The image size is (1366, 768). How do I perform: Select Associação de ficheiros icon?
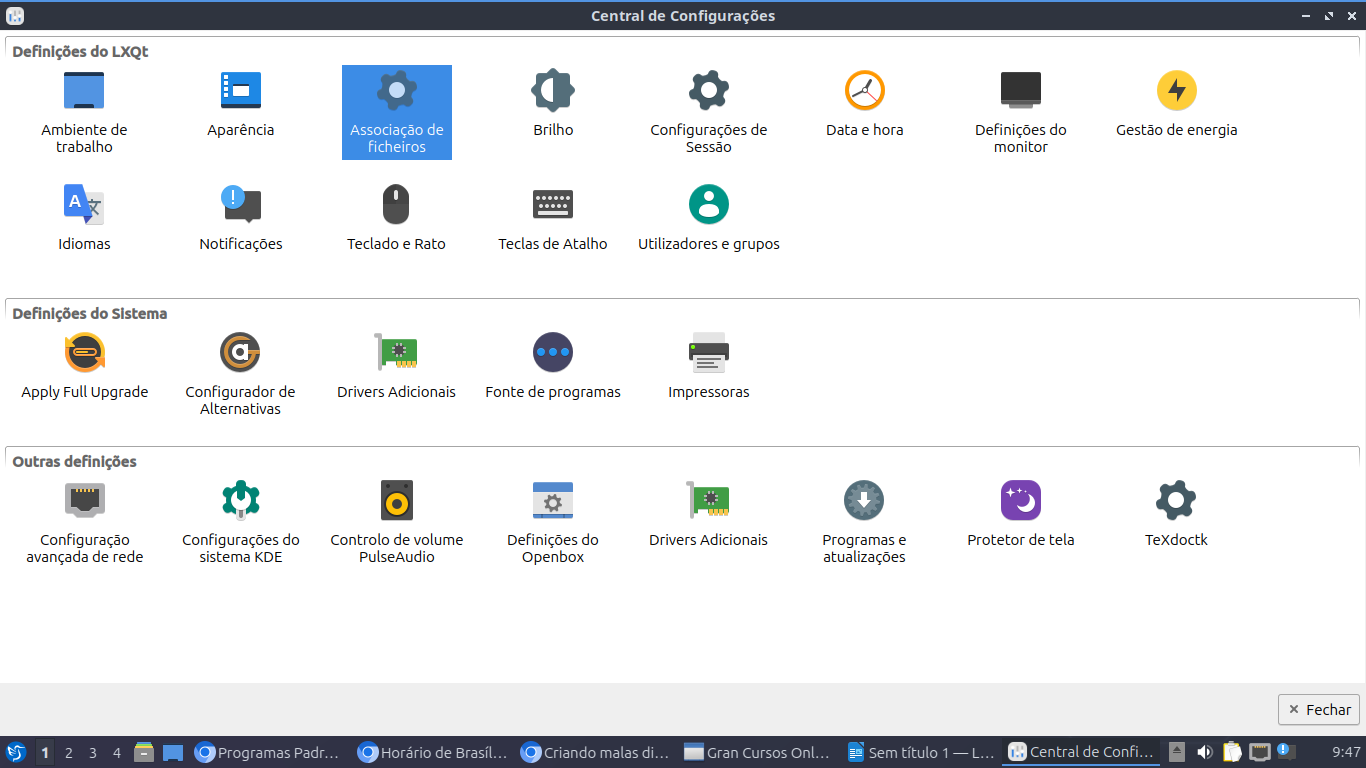(x=397, y=112)
